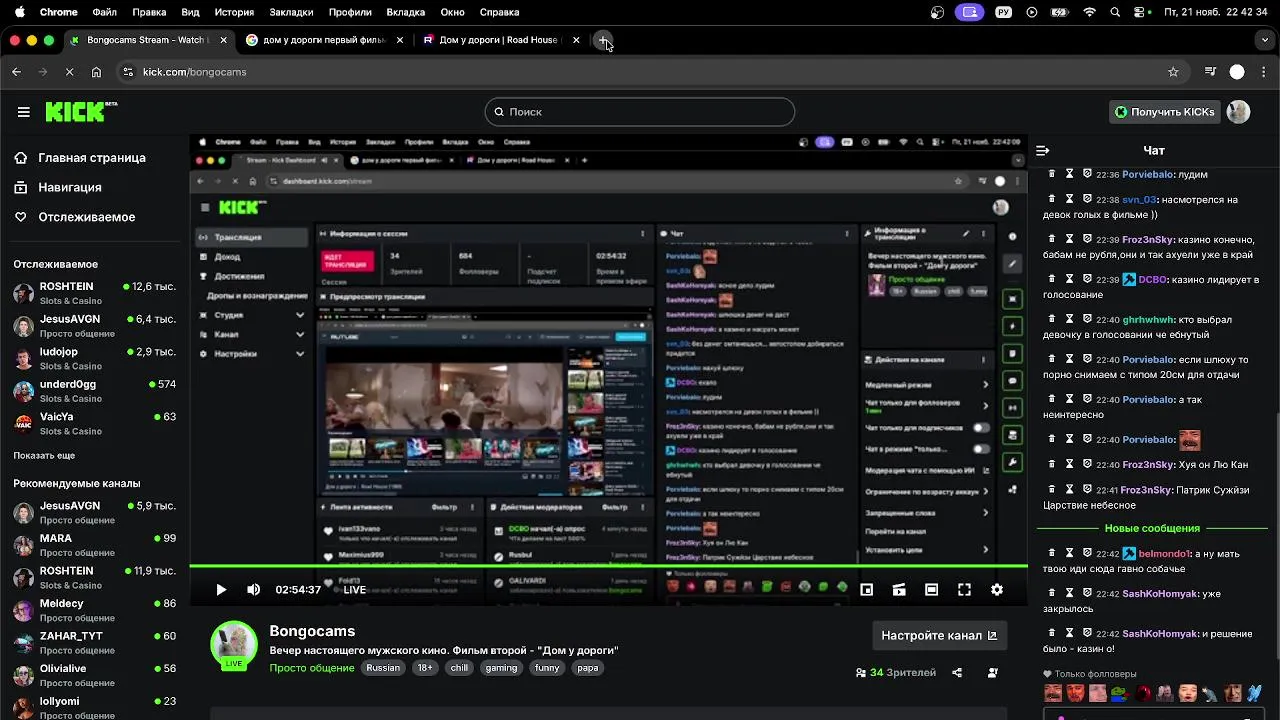Open the История menu
This screenshot has height=720, width=1280.
pos(234,12)
